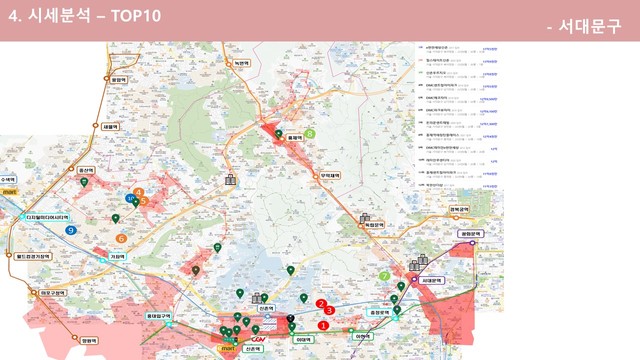Image resolution: width=640 pixels, height=360 pixels.
Task: Select orange marker 6 above 가좌역
Action: [121, 238]
